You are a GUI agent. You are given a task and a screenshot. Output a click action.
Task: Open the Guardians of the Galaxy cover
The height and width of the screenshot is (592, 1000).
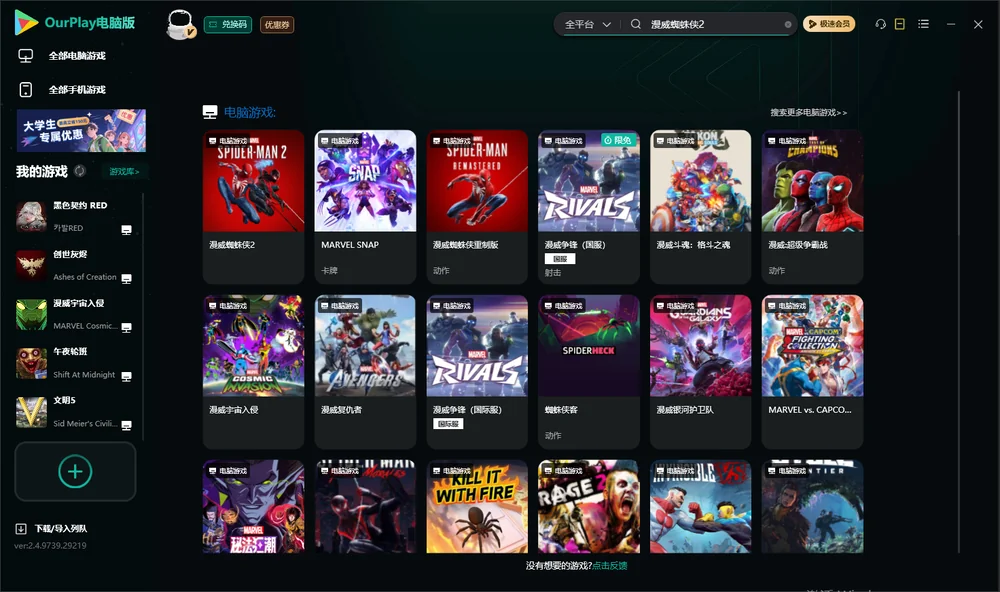tap(701, 346)
